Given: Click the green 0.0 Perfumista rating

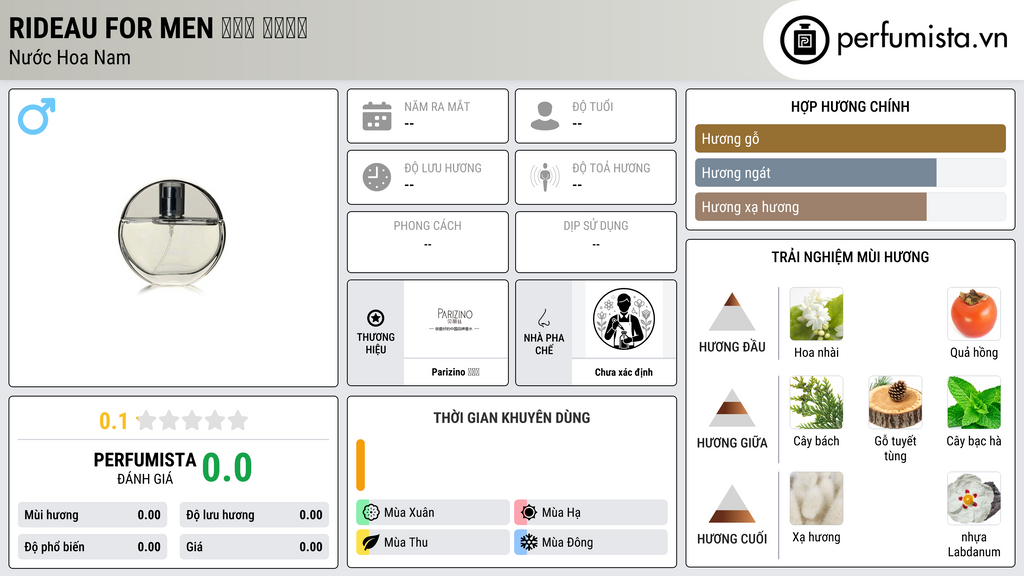Looking at the screenshot, I should [227, 468].
